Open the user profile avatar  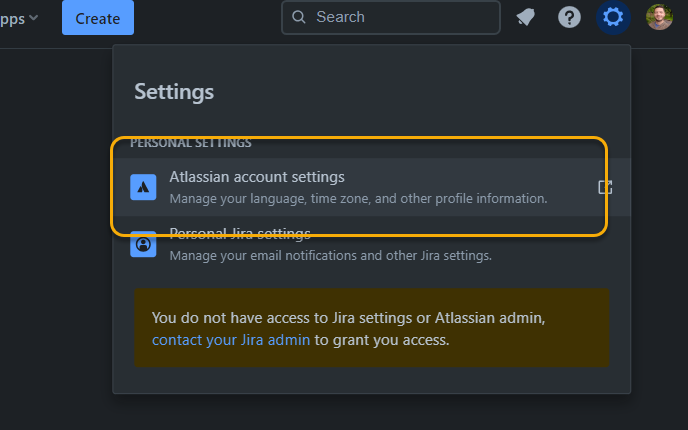(x=659, y=17)
